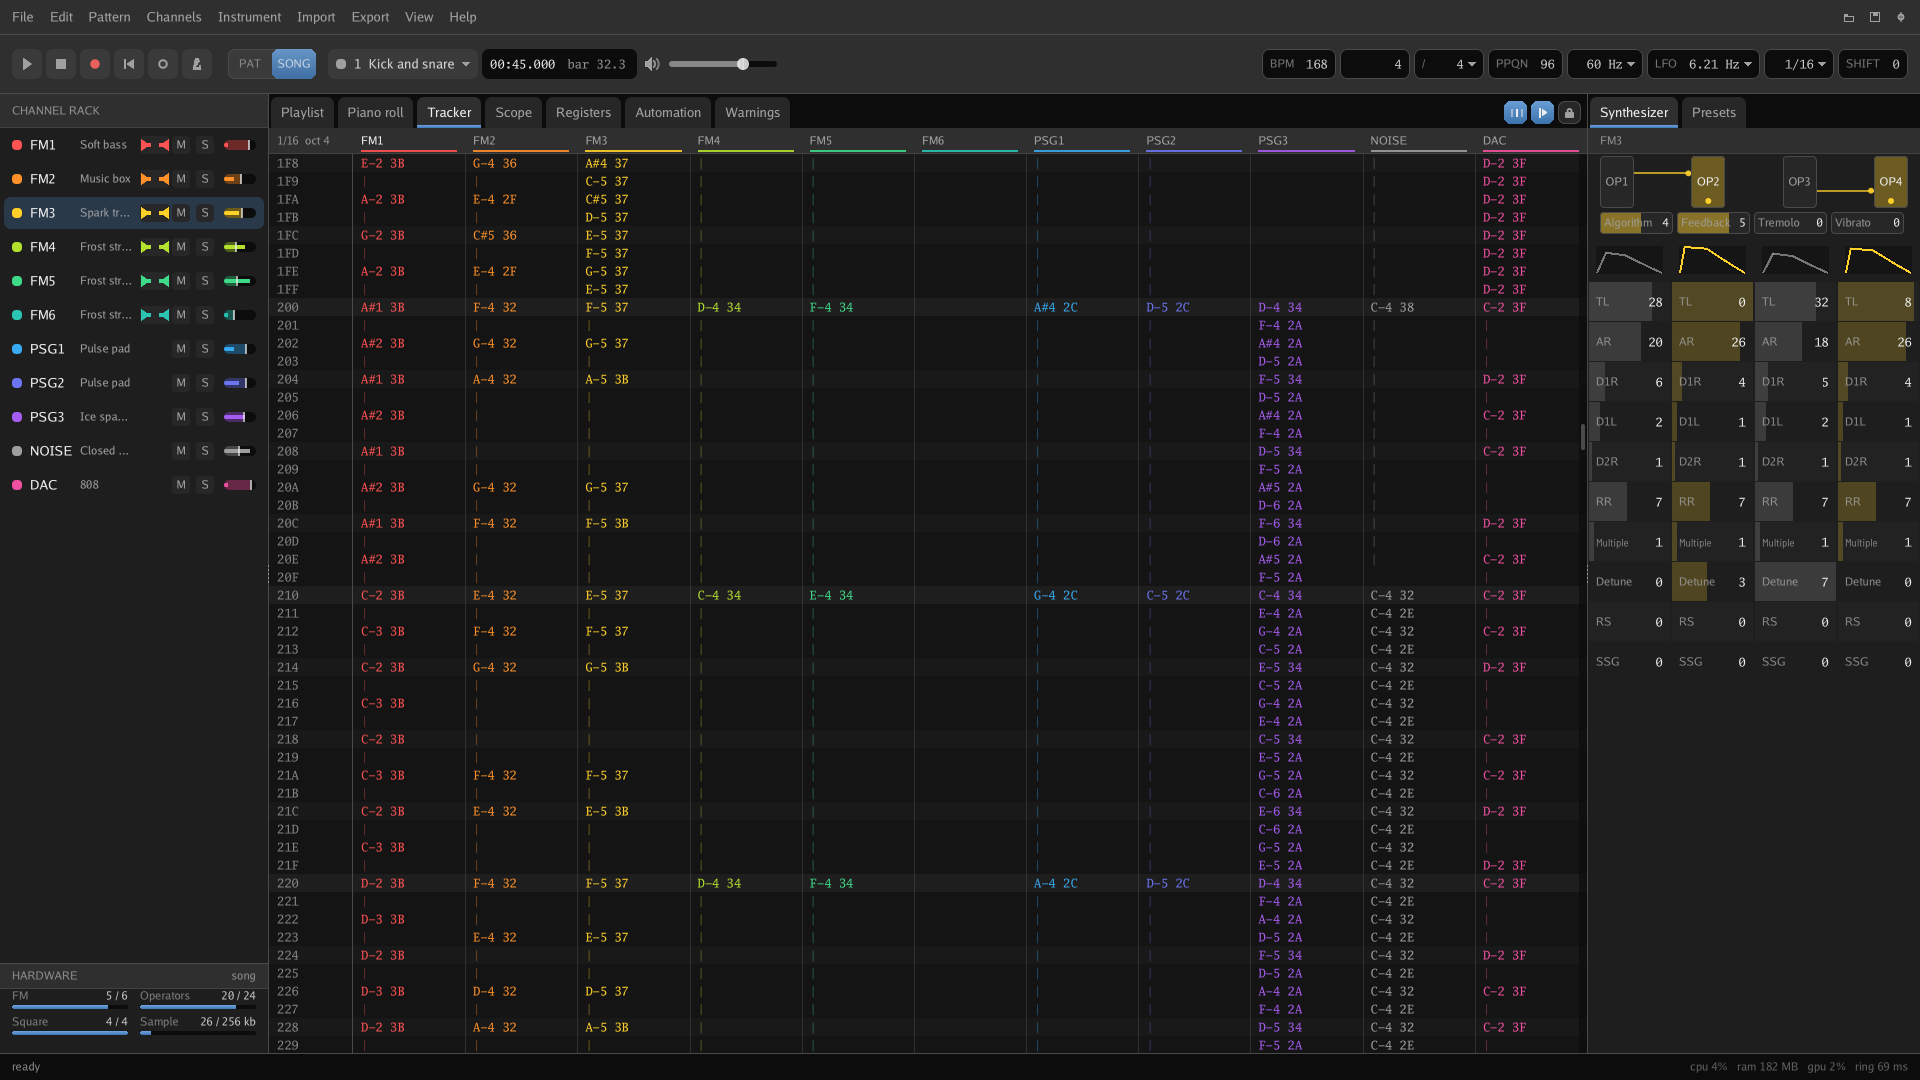1920x1080 pixels.
Task: Toggle the blue column-view icon in tracker
Action: point(1516,113)
